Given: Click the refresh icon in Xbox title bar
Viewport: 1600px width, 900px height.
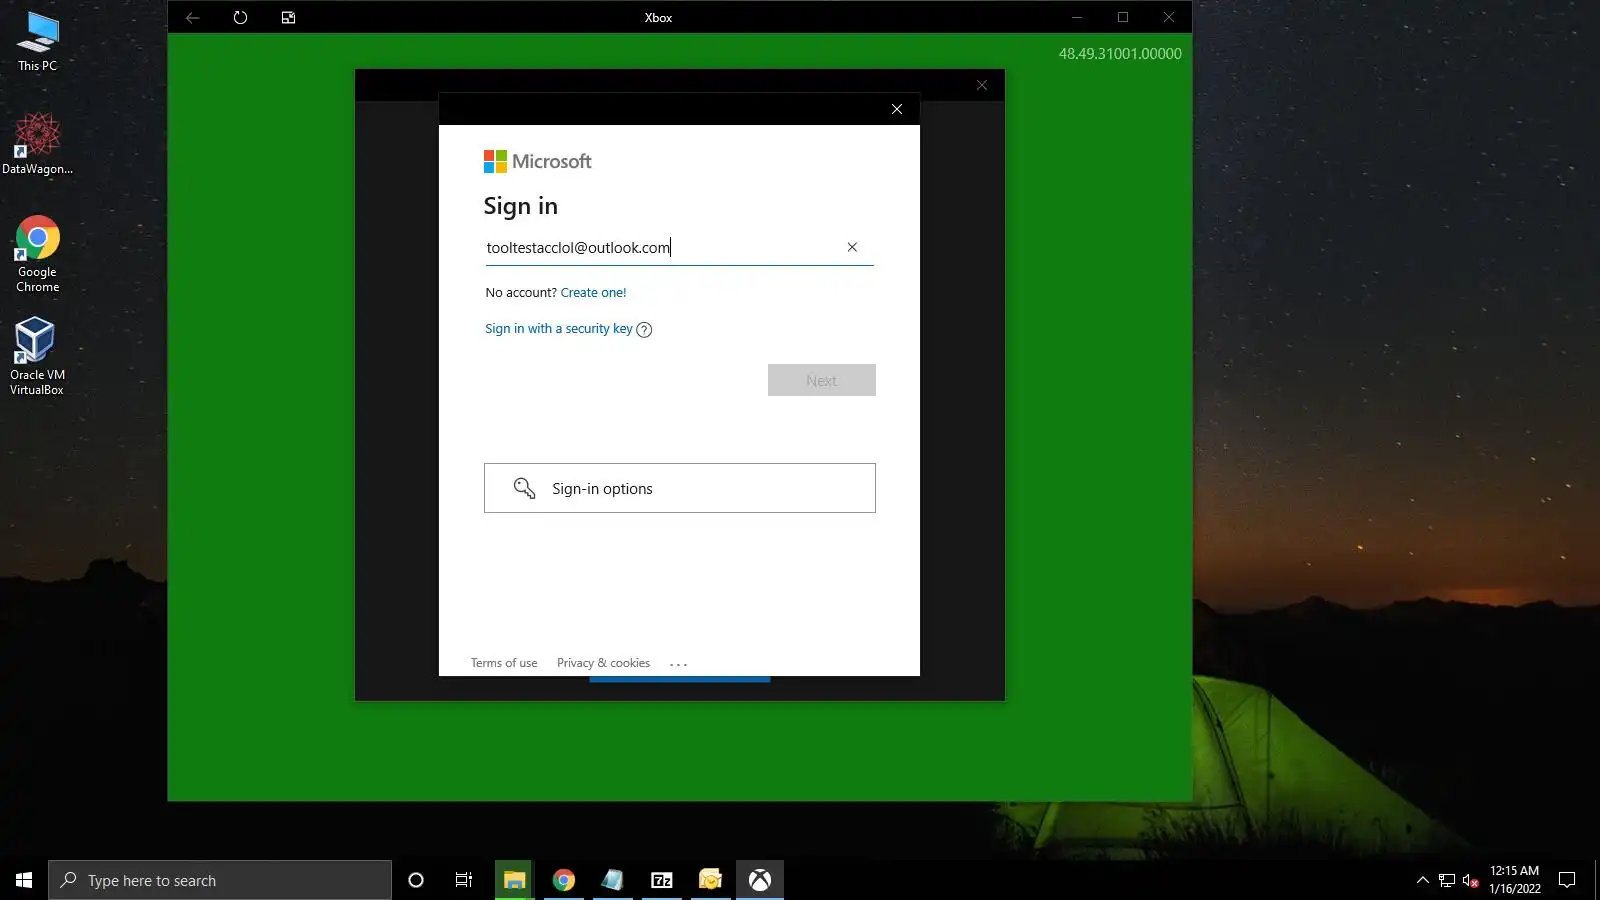Looking at the screenshot, I should coord(240,17).
